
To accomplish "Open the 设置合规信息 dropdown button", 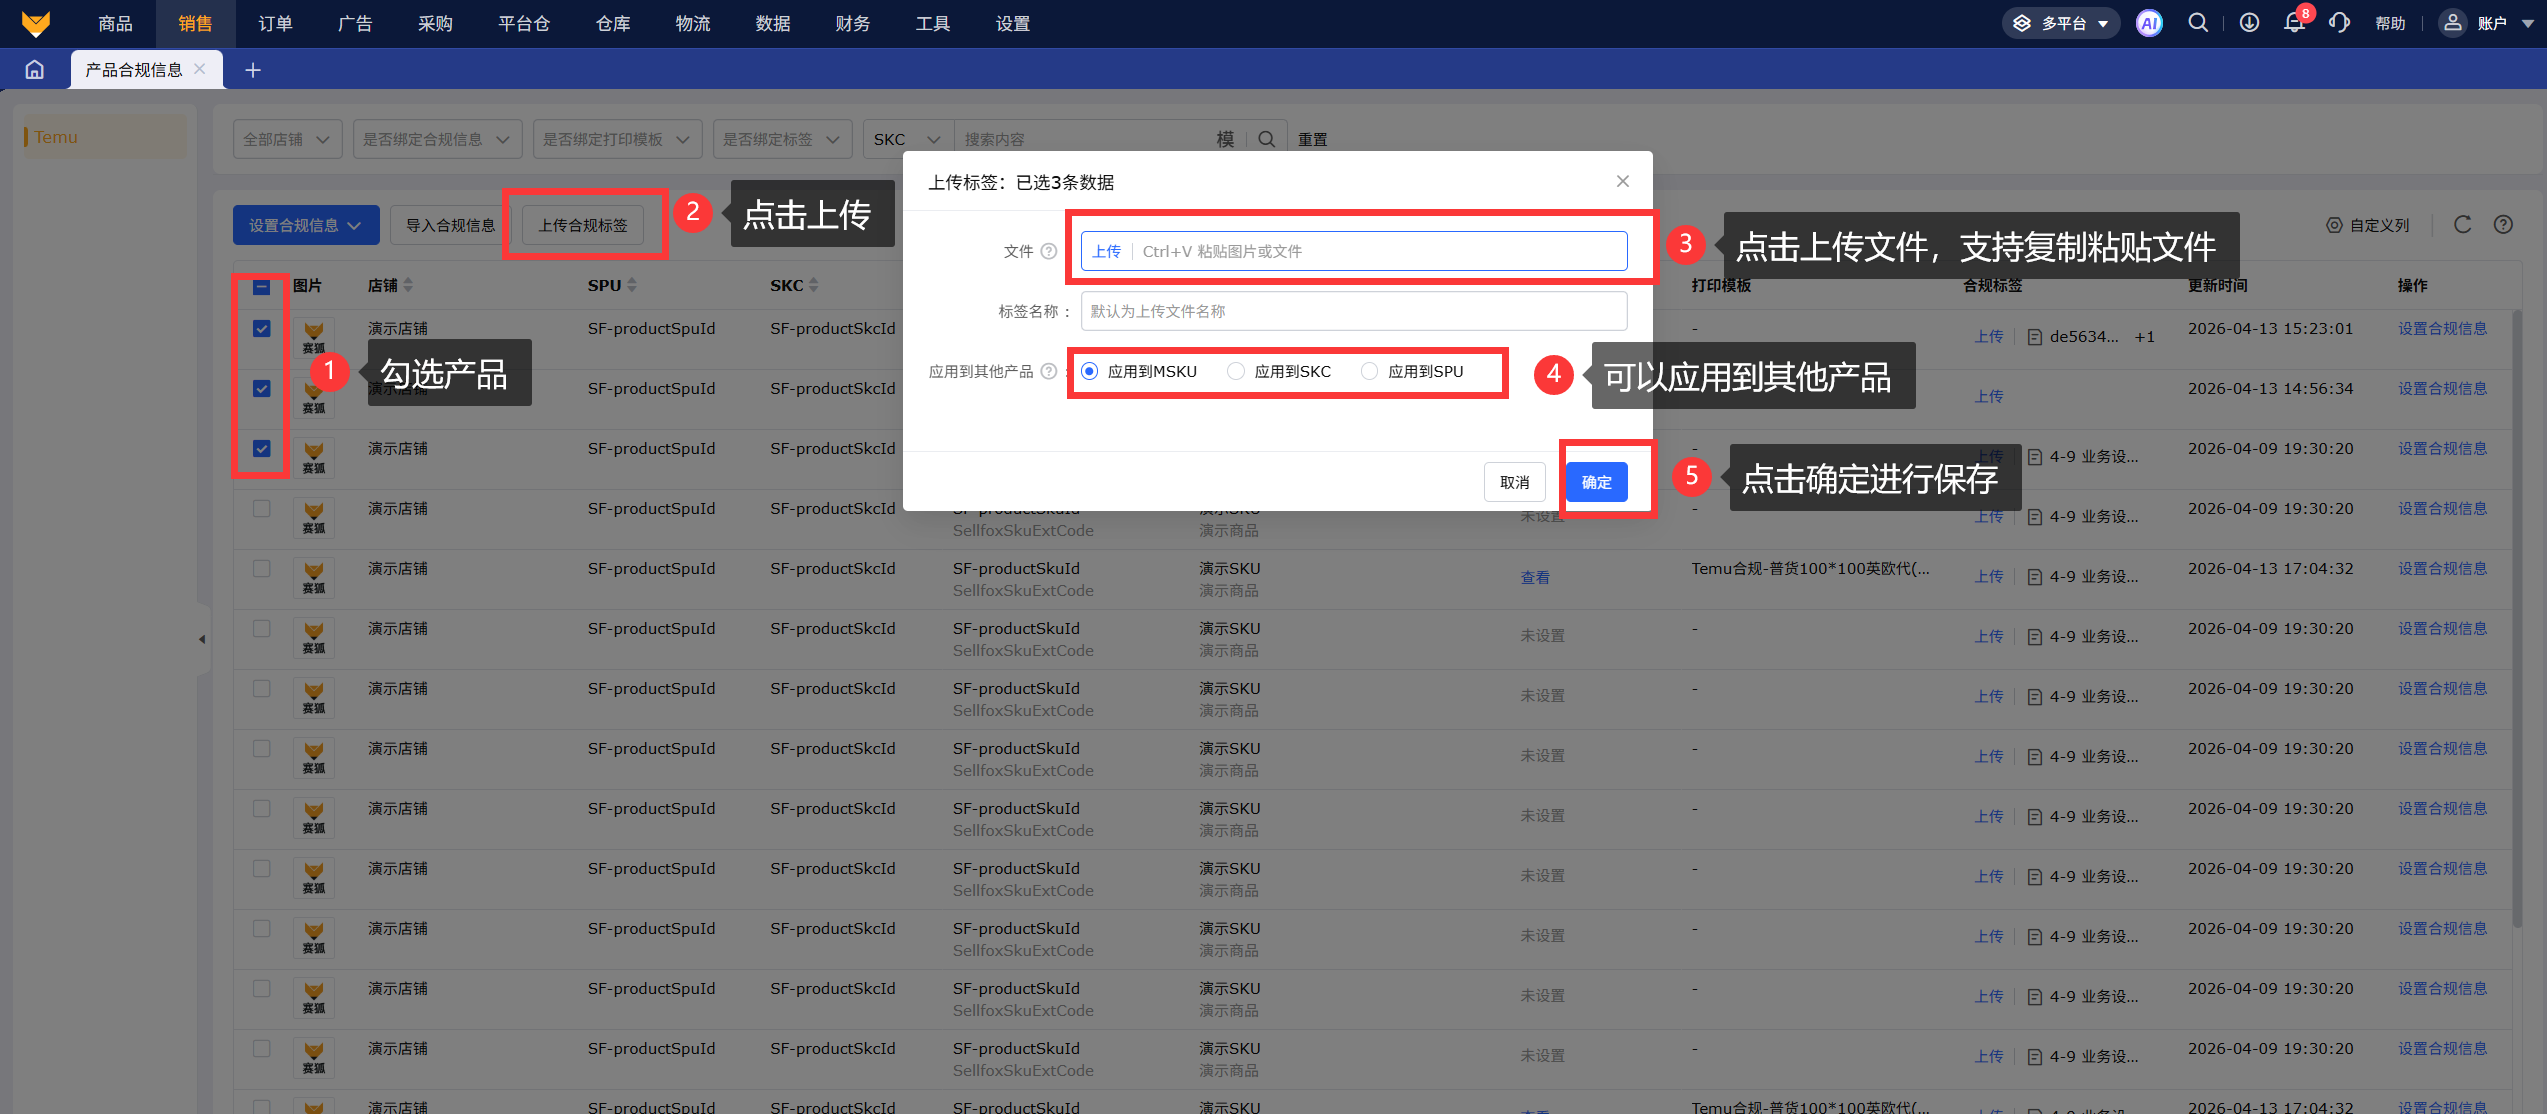I will tap(305, 225).
